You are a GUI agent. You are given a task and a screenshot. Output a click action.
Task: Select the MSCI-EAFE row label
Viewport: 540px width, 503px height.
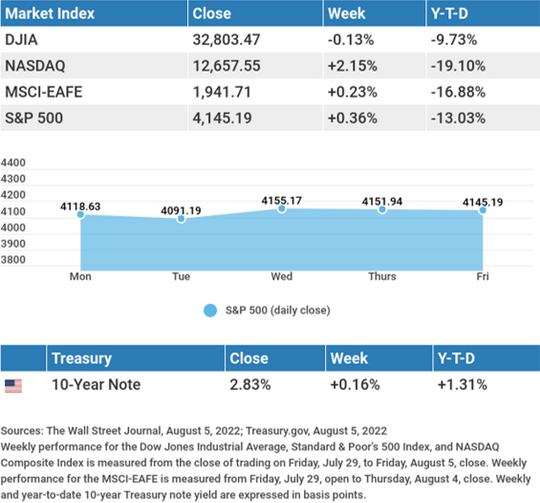[44, 92]
